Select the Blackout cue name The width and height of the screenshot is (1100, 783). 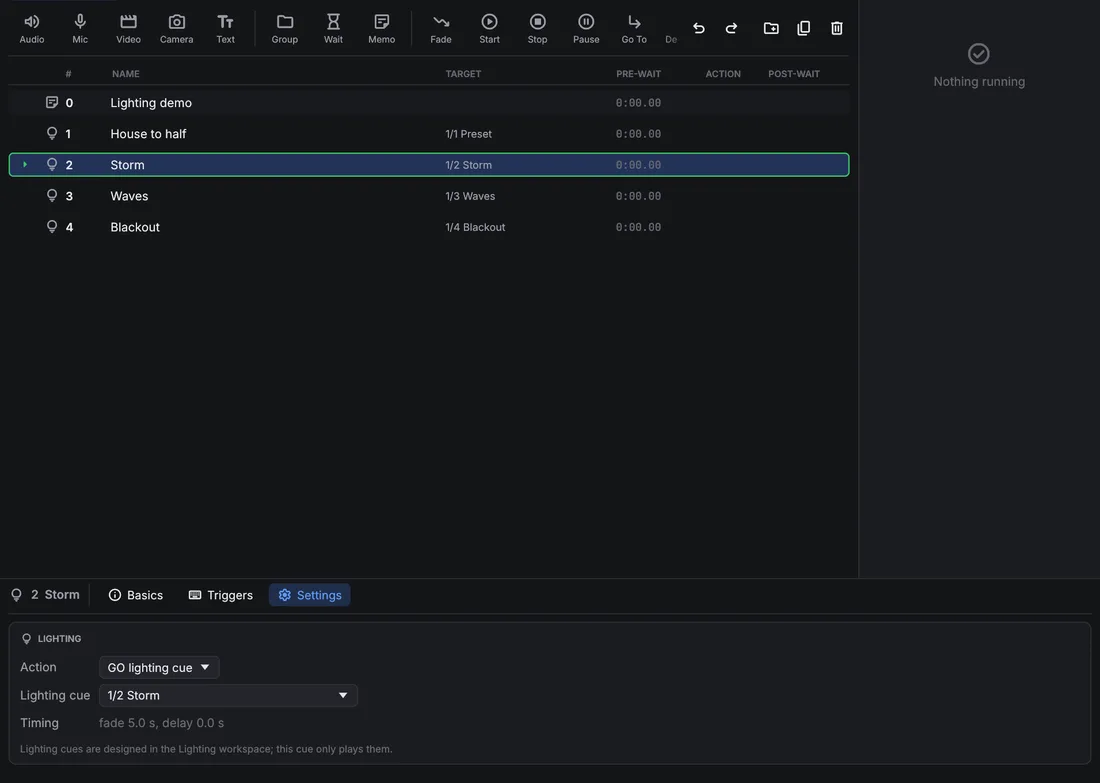click(x=135, y=227)
